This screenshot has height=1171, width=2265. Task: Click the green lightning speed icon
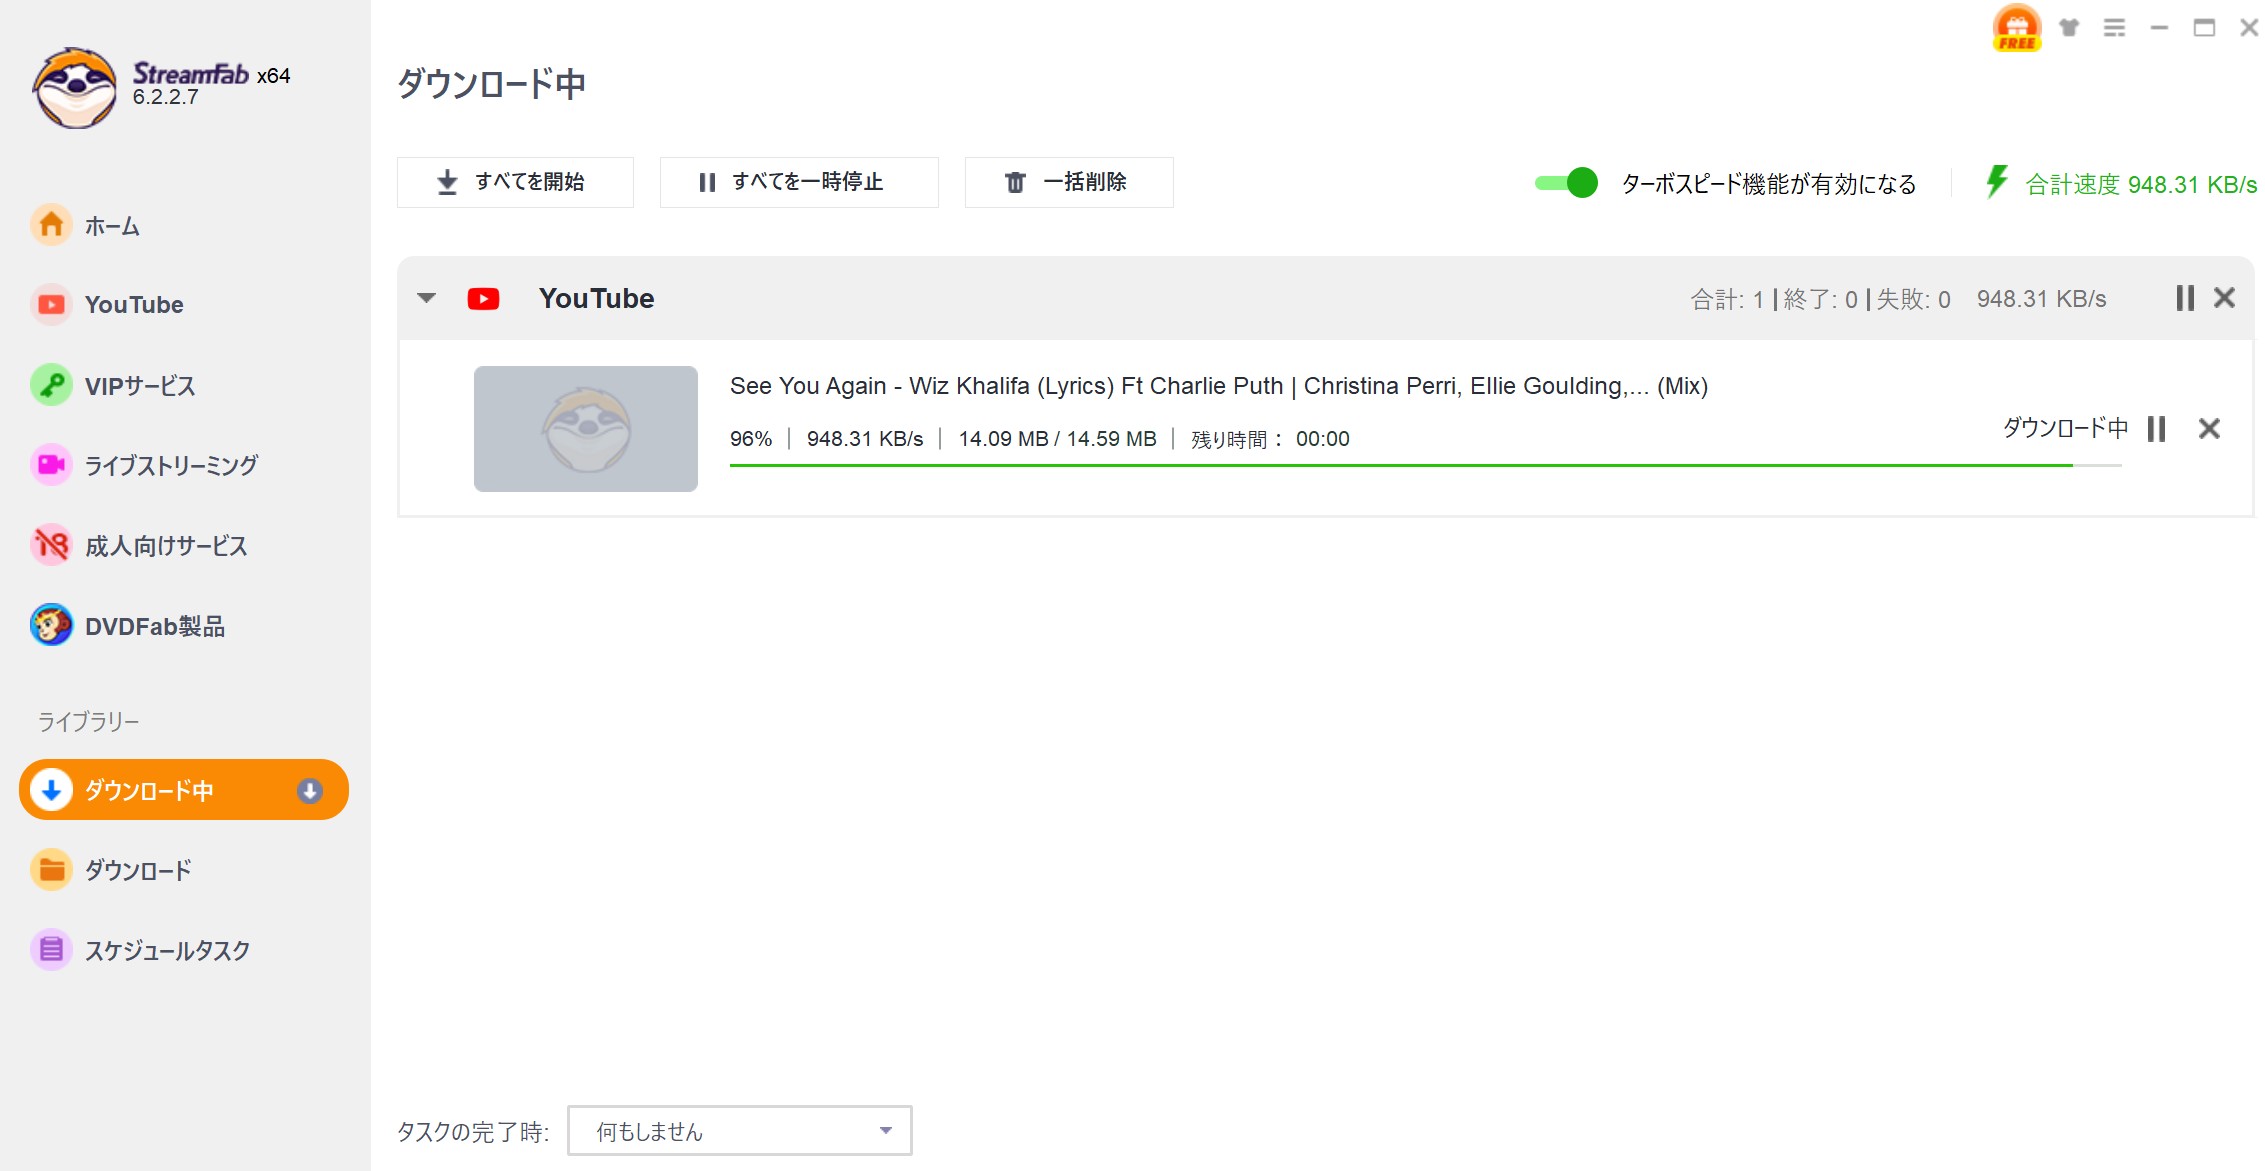tap(1997, 182)
